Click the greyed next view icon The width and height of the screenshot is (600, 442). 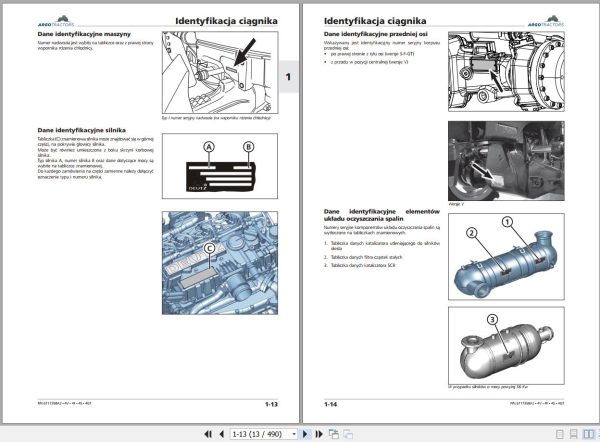point(348,434)
